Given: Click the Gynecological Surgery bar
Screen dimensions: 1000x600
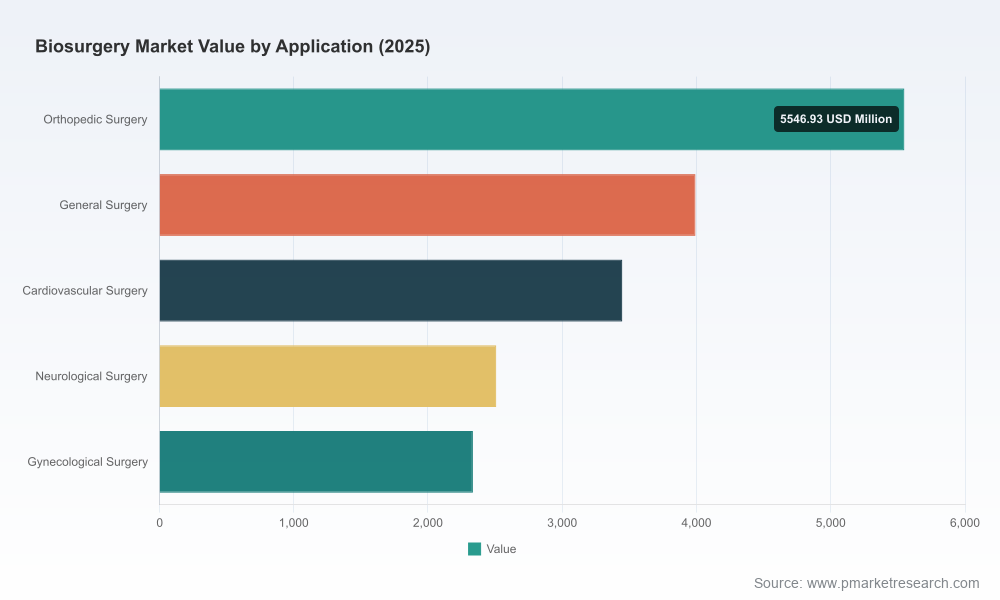Looking at the screenshot, I should 316,462.
